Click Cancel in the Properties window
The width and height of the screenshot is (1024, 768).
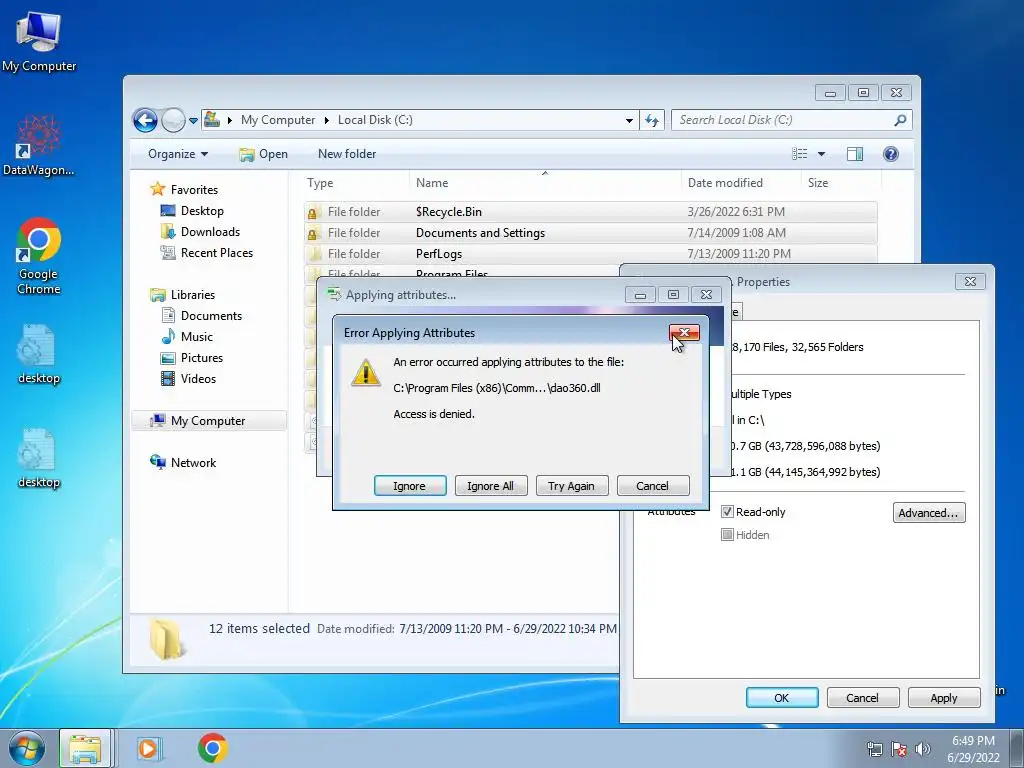[x=863, y=698]
